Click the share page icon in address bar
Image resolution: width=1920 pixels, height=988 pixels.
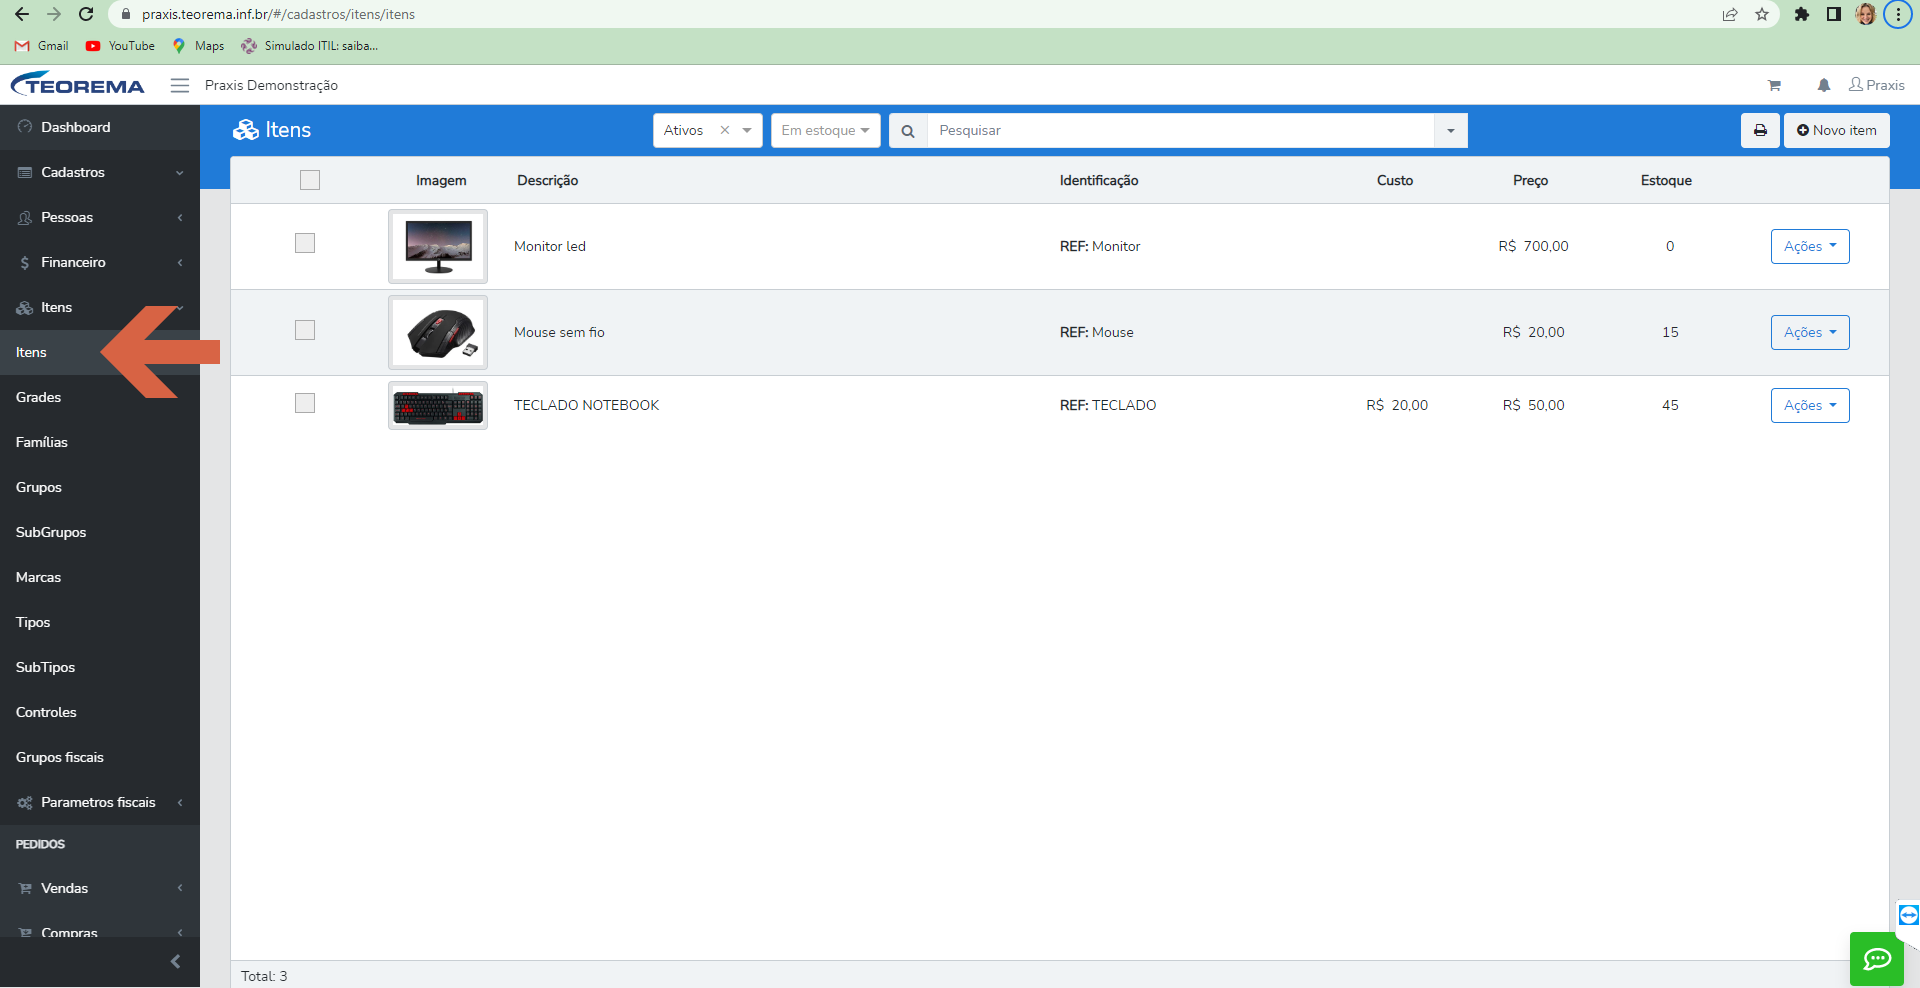pos(1730,14)
